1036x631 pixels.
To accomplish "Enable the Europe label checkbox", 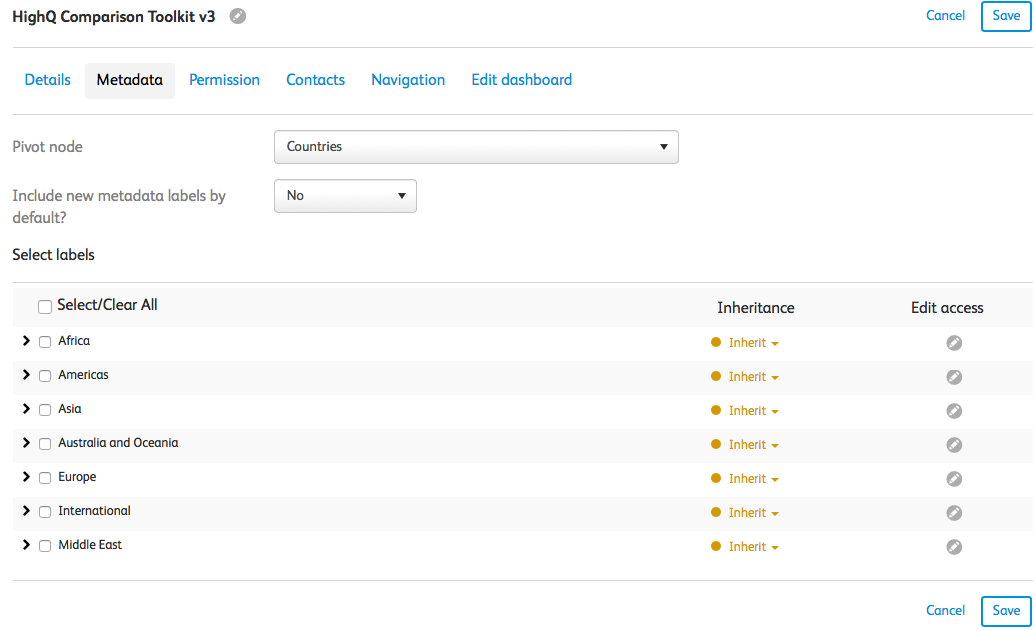I will [45, 478].
